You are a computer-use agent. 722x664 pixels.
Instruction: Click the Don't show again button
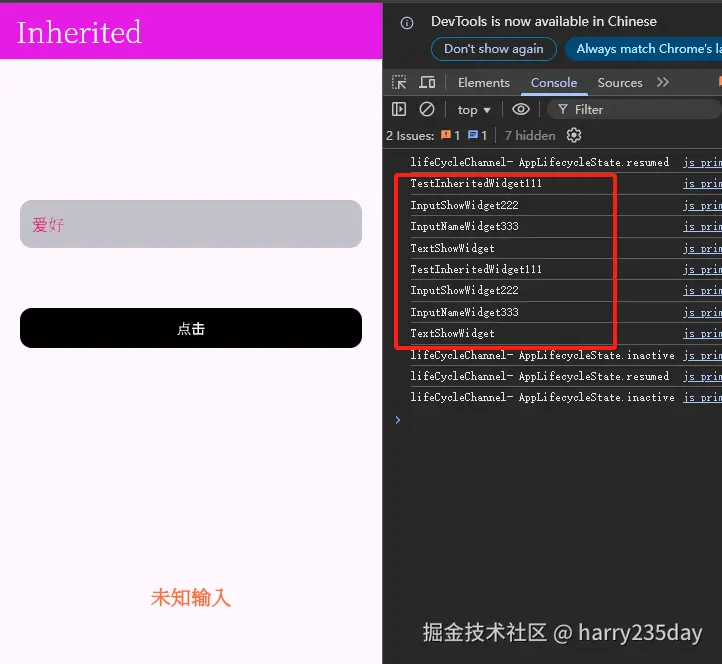[494, 49]
